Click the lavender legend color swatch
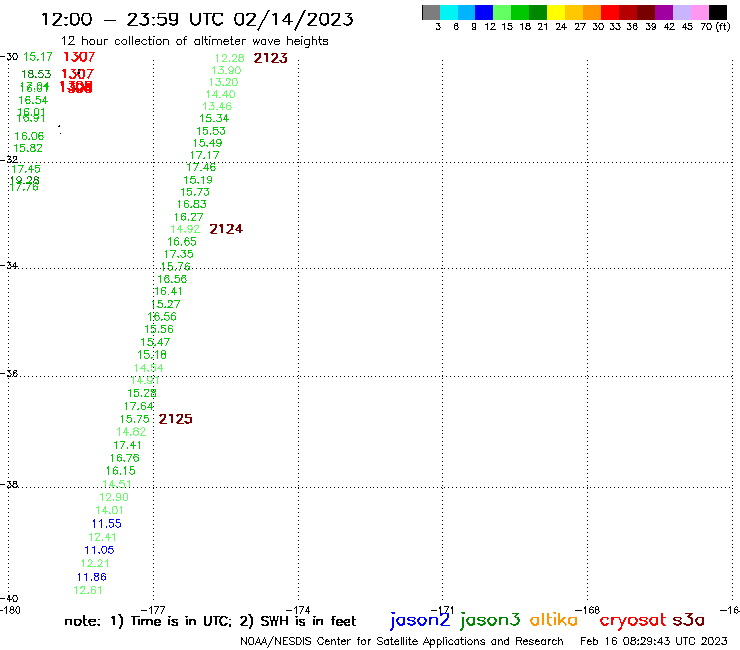 681,12
